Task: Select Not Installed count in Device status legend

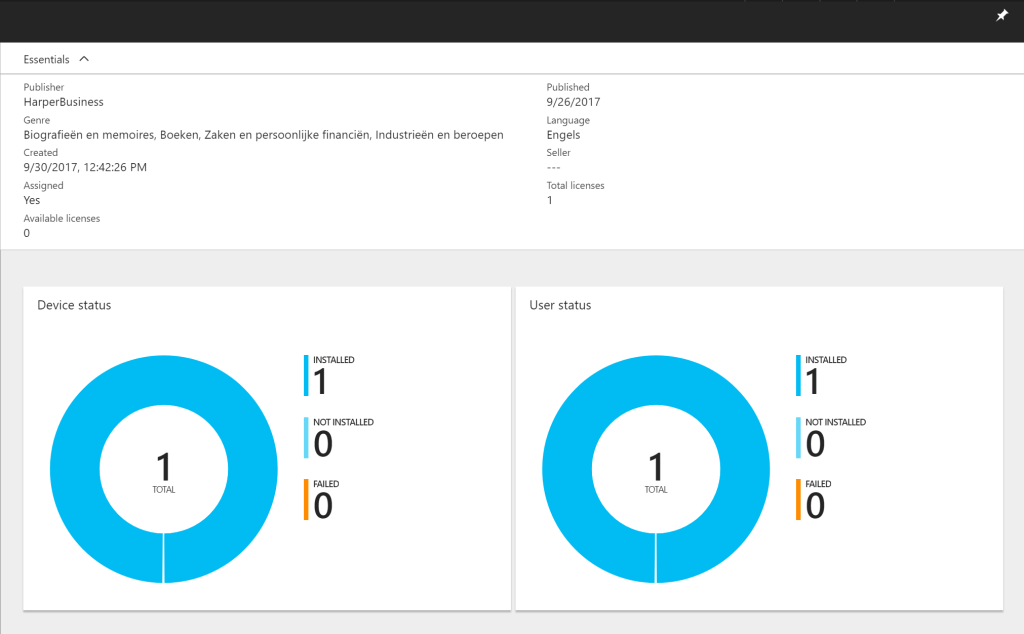Action: (322, 443)
